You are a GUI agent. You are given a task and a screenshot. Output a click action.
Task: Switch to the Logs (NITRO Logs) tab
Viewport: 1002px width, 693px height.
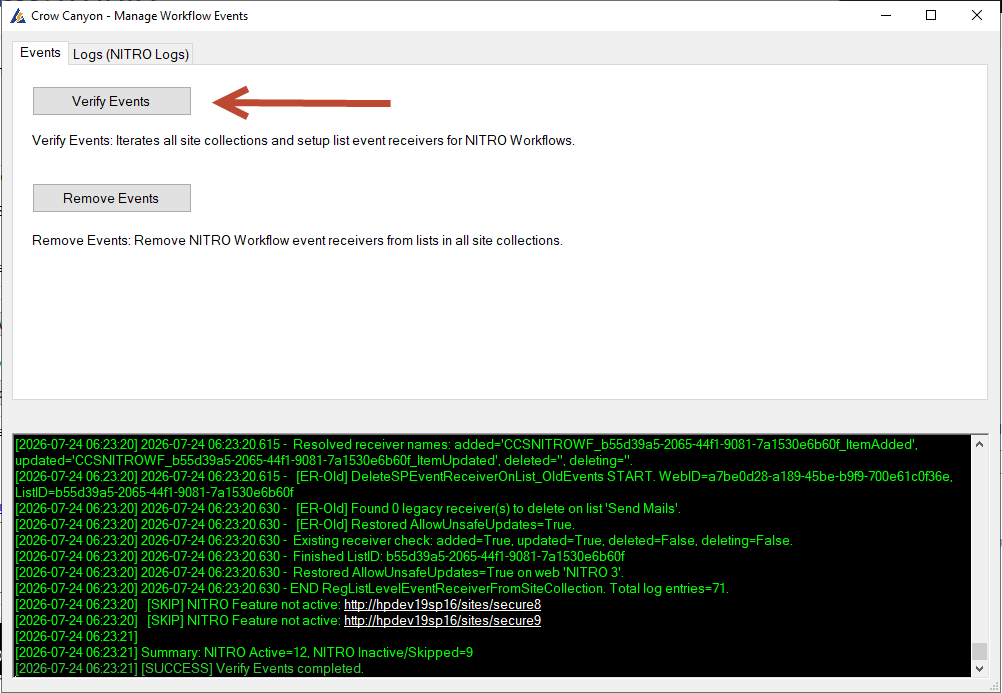pyautogui.click(x=131, y=54)
